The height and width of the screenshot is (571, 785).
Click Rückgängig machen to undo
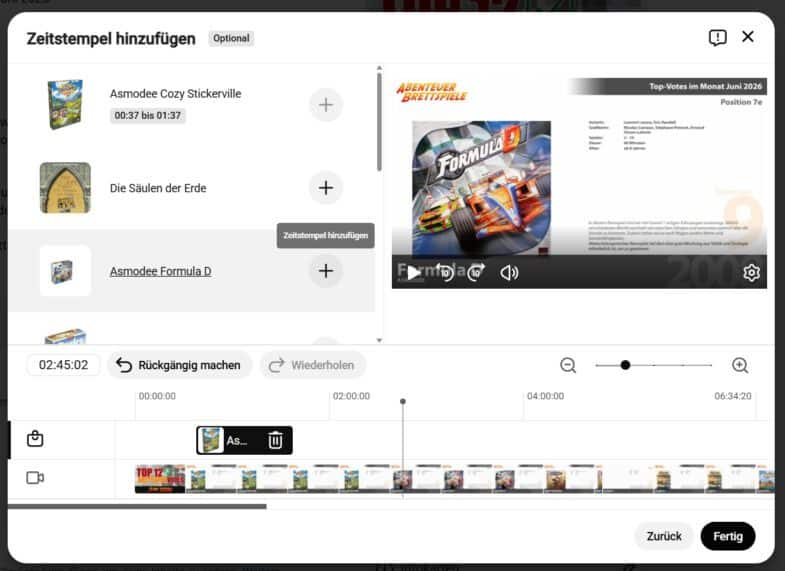tap(179, 365)
